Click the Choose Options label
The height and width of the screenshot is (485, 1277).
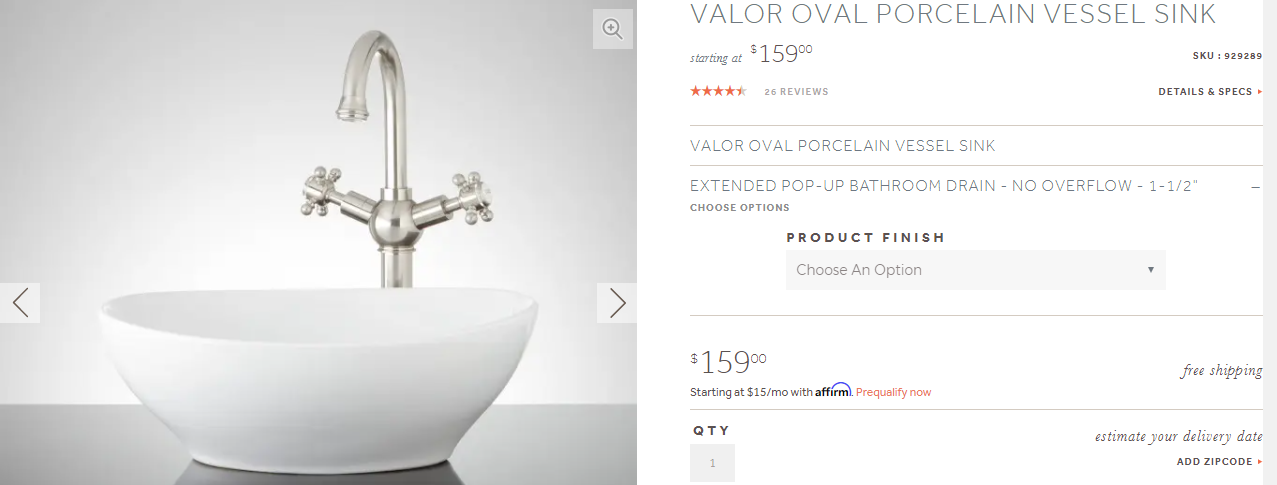(740, 208)
